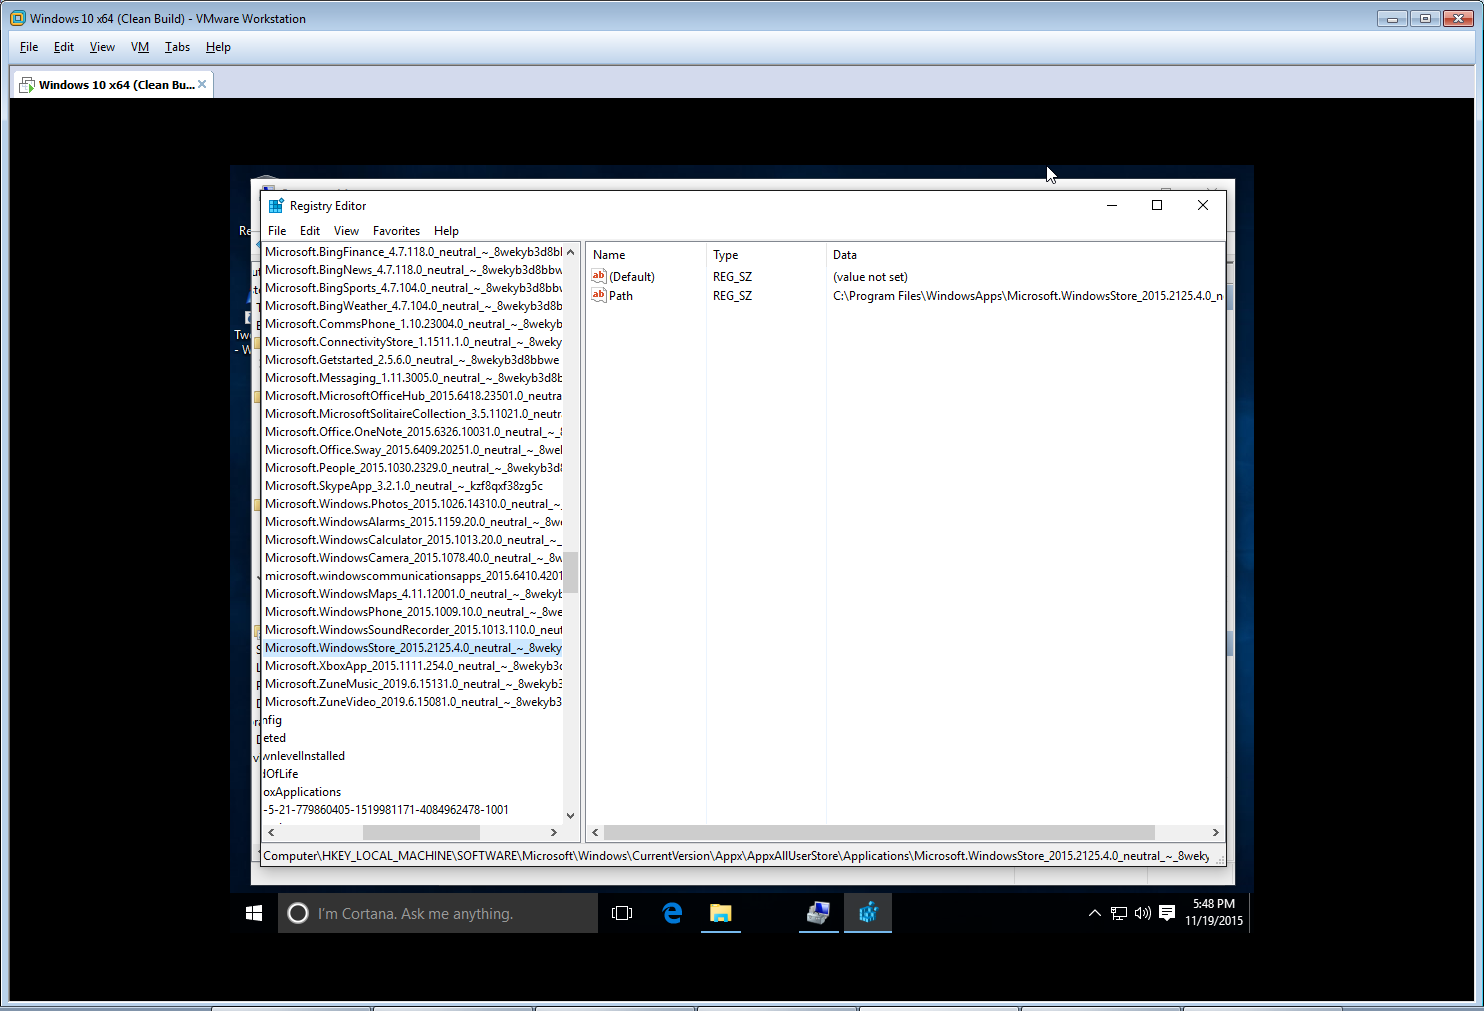
Task: Open the VMware VM menu
Action: (x=140, y=47)
